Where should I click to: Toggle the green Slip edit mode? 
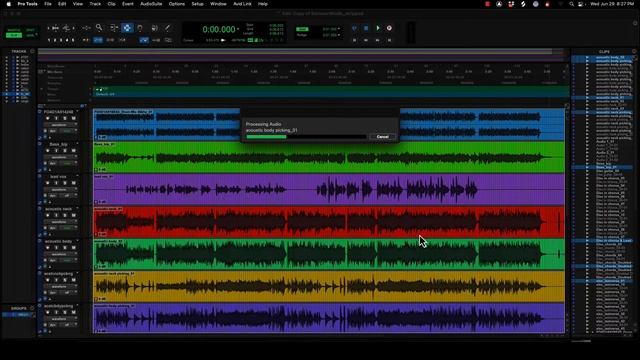click(x=14, y=36)
